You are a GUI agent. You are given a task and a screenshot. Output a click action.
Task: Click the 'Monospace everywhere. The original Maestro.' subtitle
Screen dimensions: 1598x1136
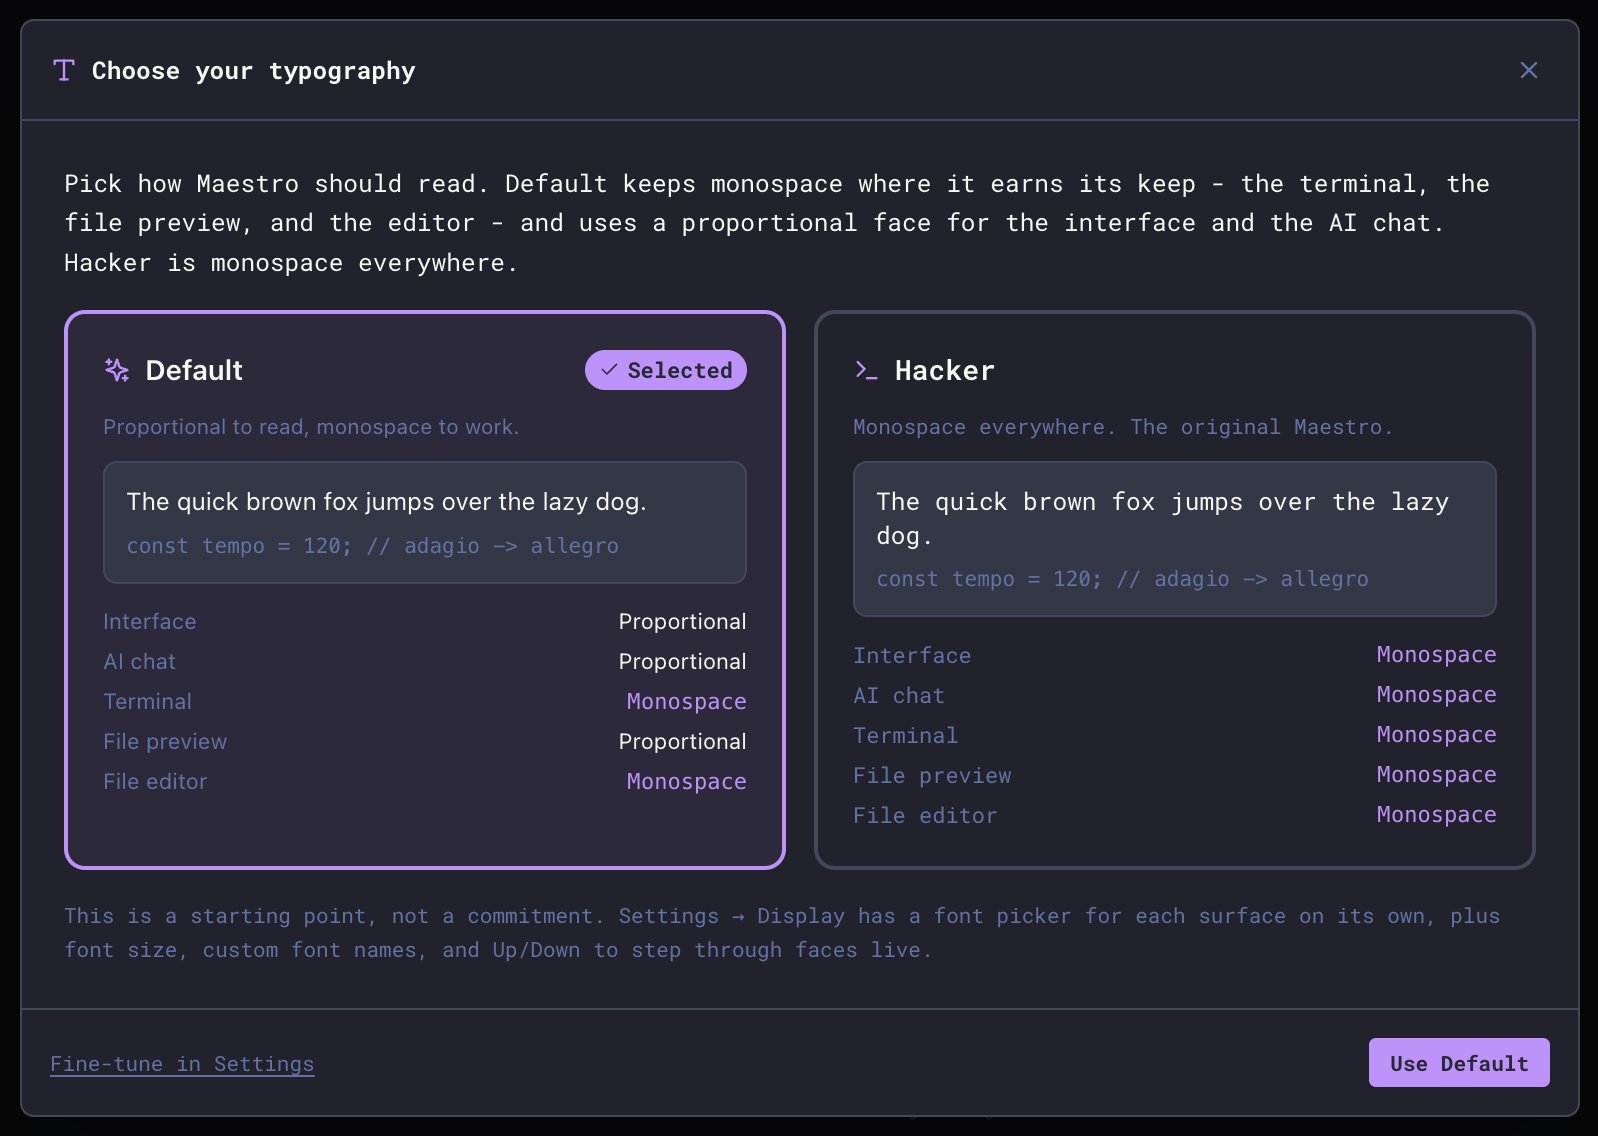coord(1122,427)
